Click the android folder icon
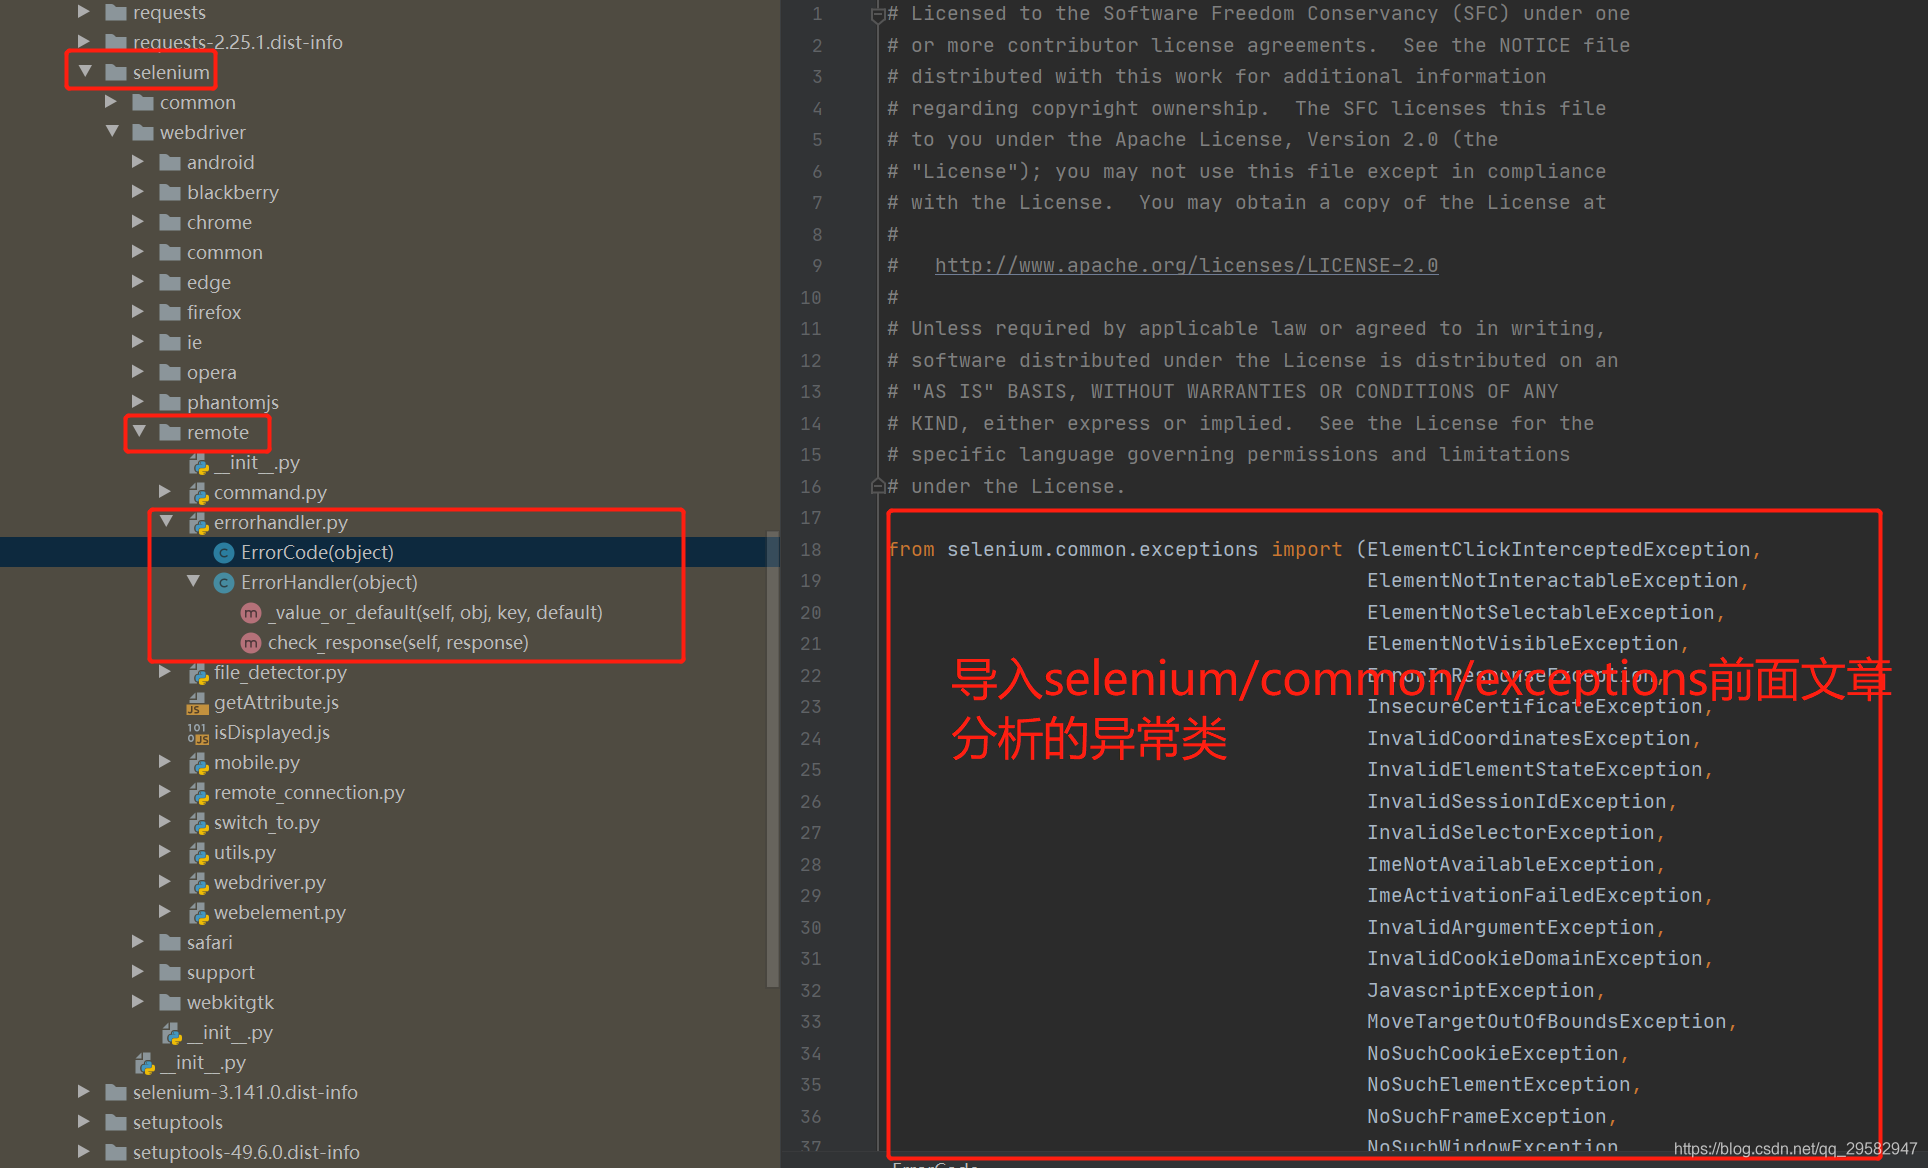This screenshot has height=1168, width=1928. (170, 162)
